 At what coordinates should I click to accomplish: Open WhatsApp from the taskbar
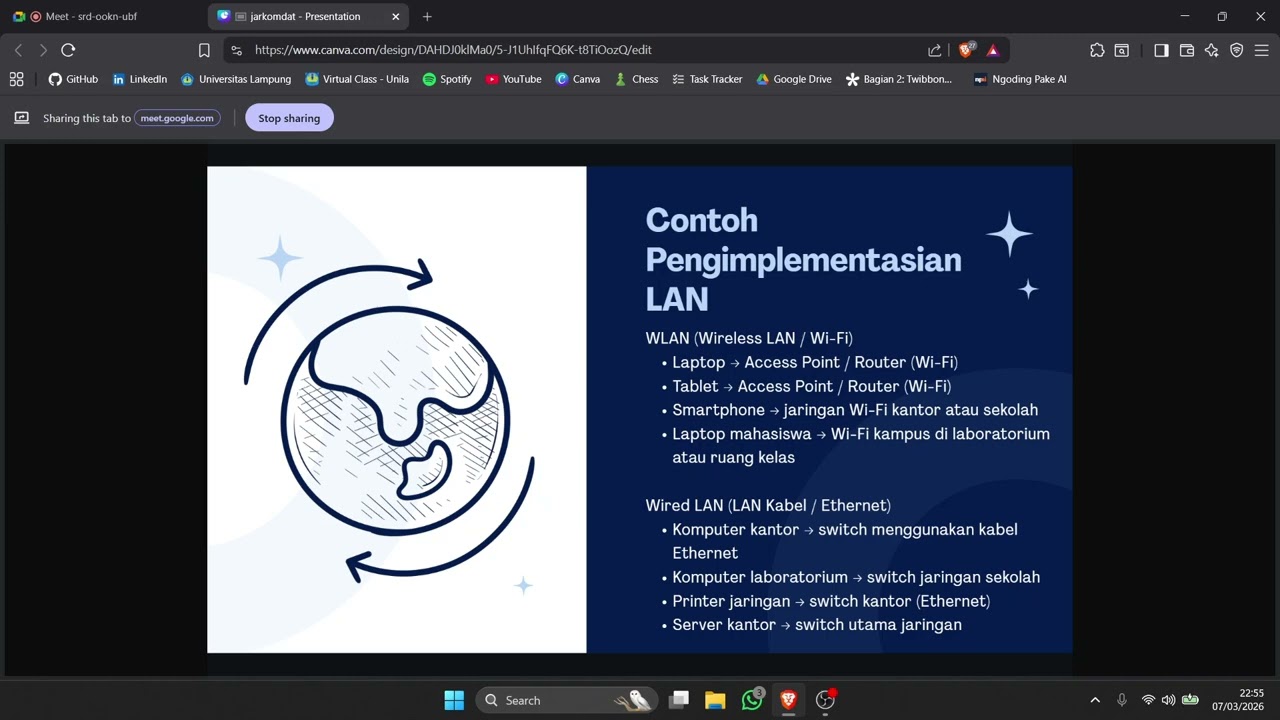752,700
